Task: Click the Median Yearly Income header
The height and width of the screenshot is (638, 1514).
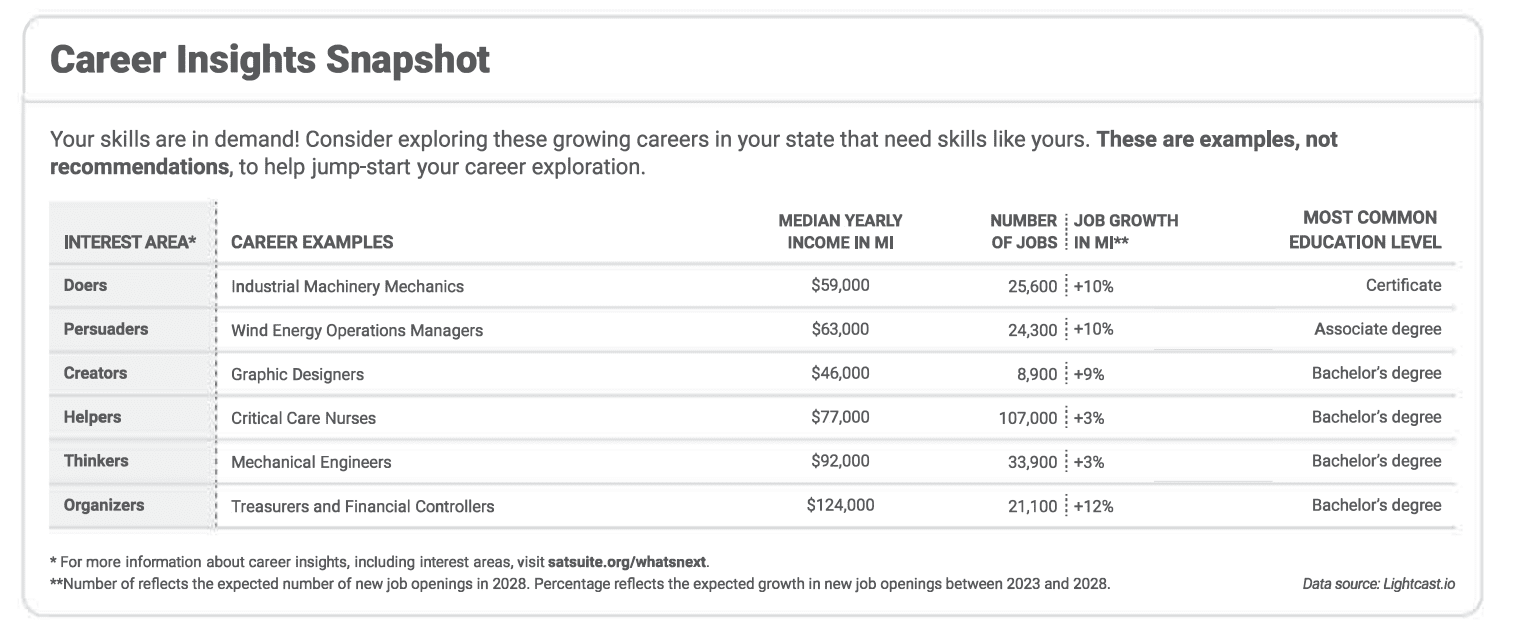Action: 840,231
